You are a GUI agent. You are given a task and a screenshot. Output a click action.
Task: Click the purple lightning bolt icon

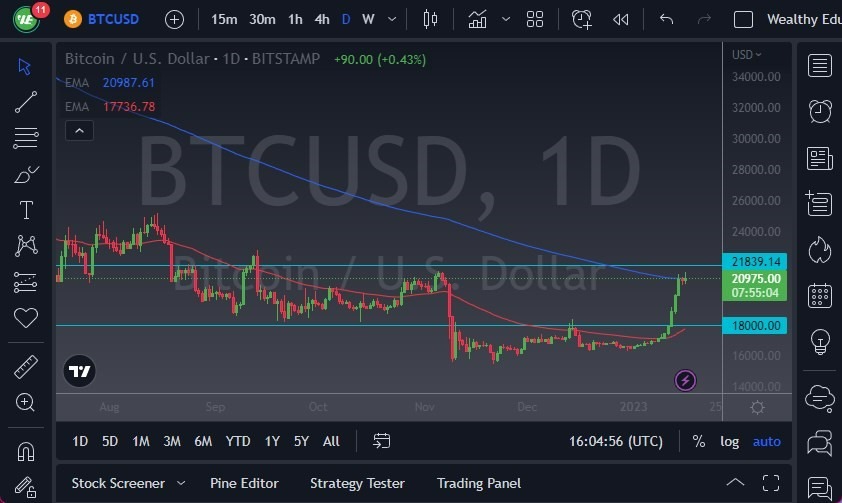click(x=685, y=381)
